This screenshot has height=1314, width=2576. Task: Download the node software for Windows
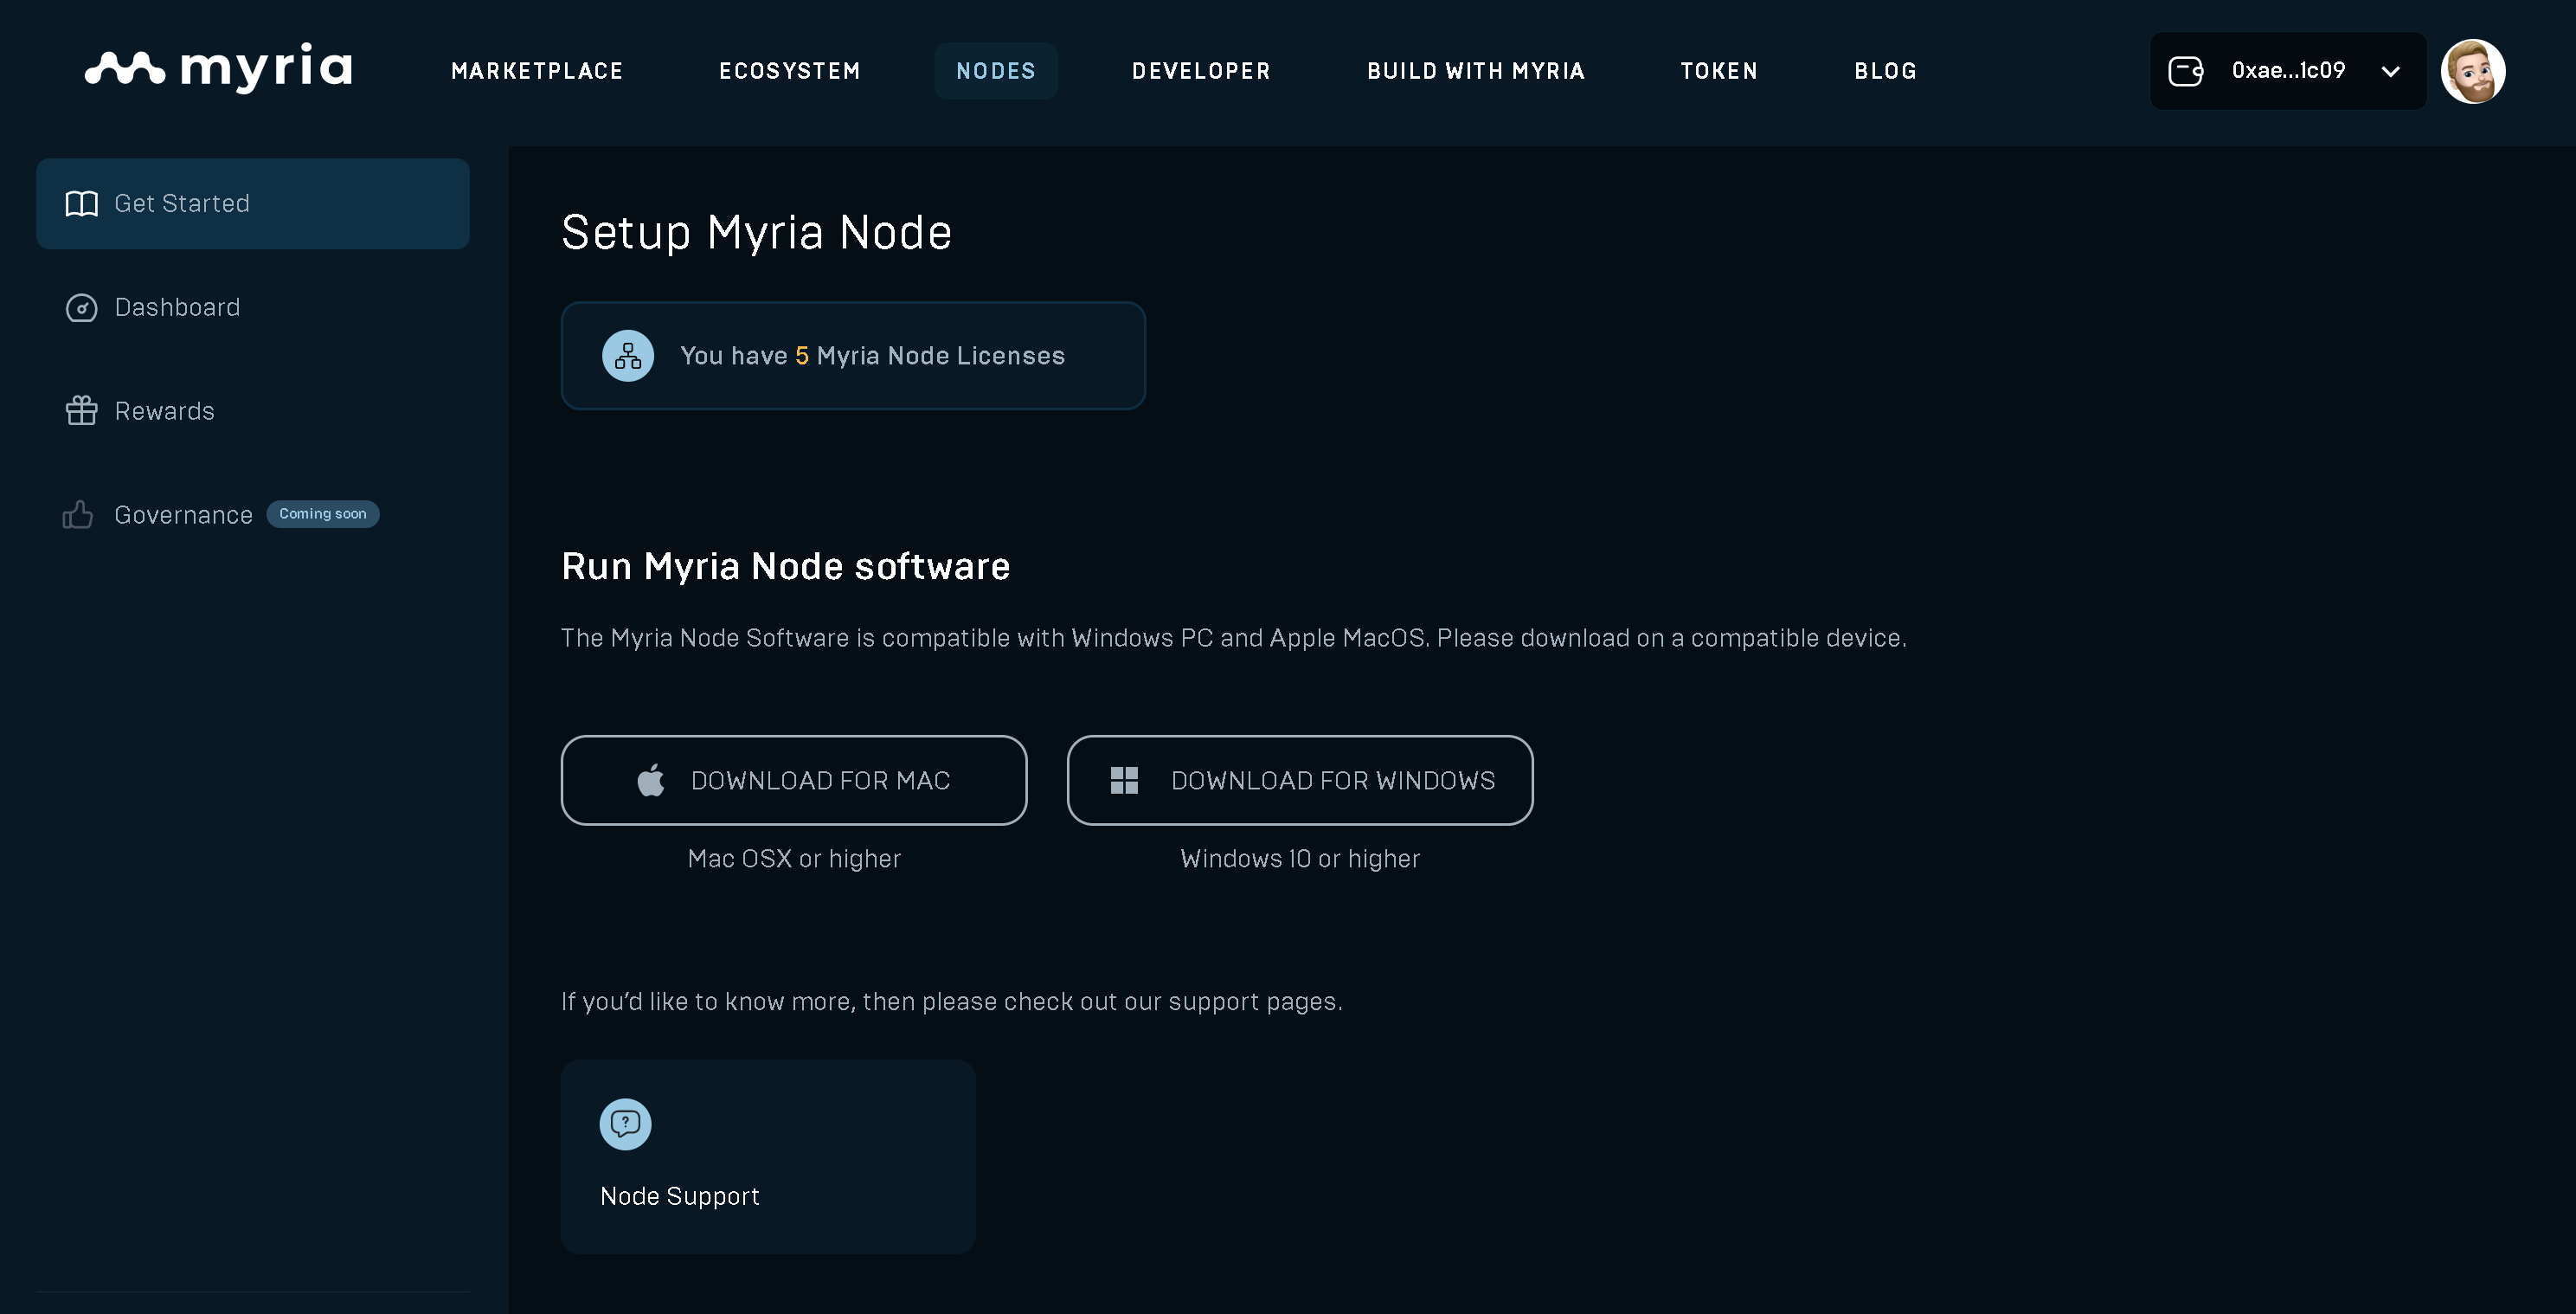pyautogui.click(x=1300, y=780)
